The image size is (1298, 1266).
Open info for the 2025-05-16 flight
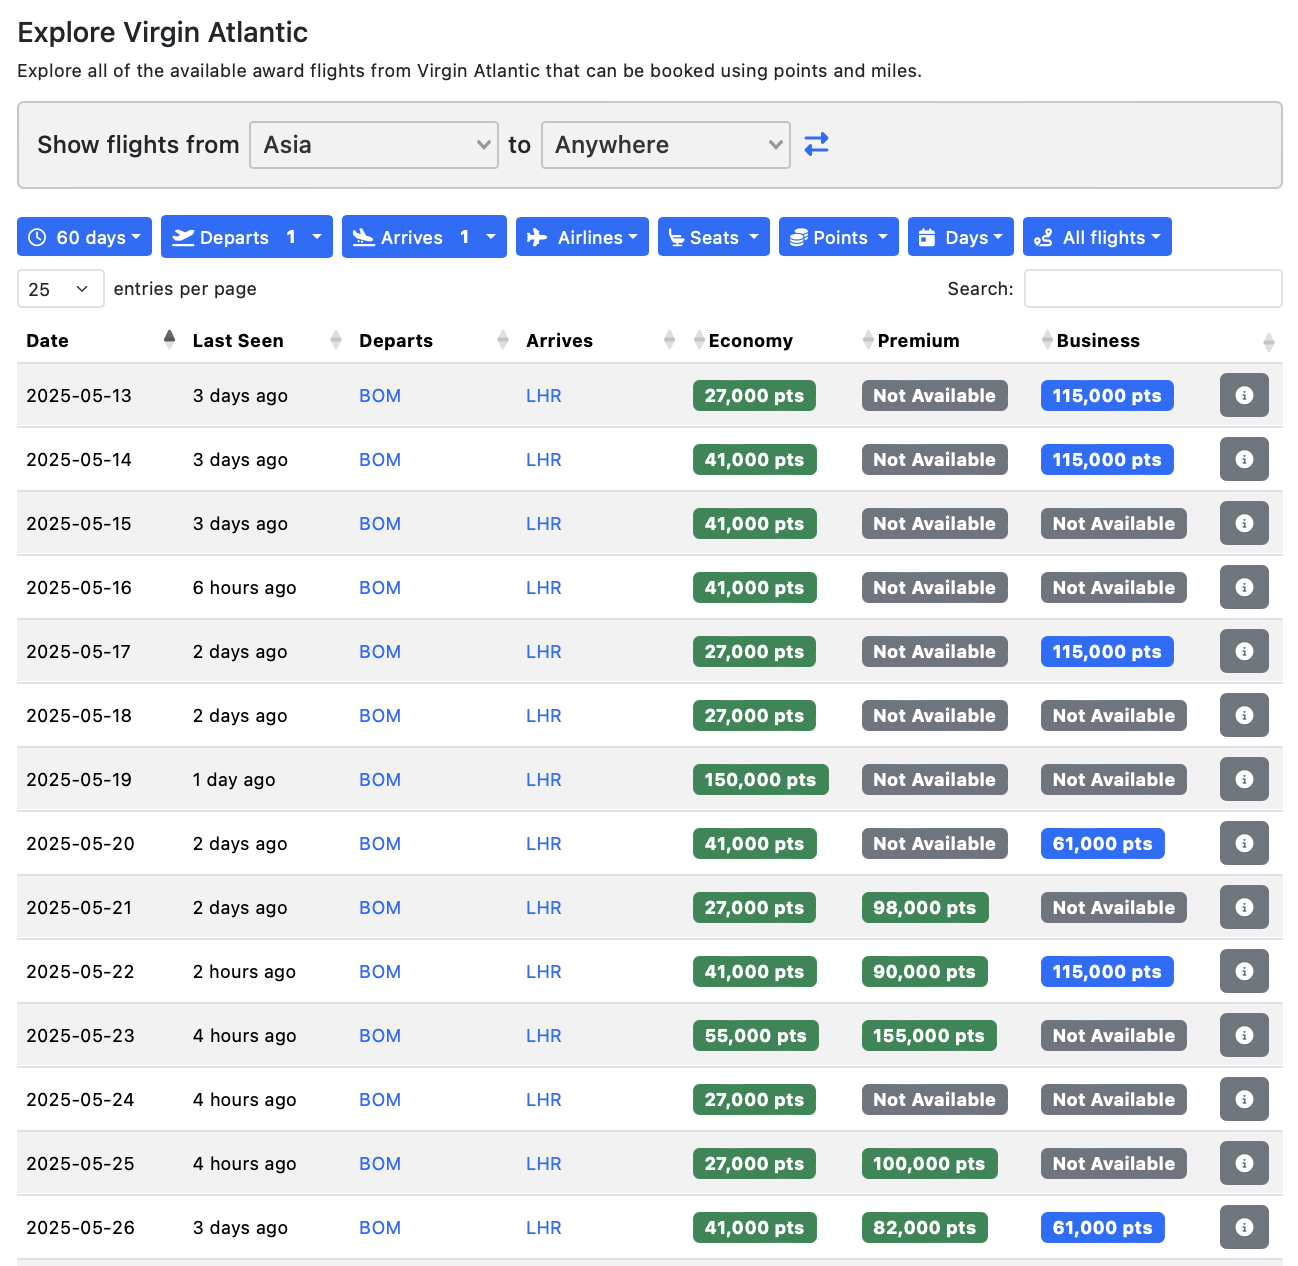tap(1244, 587)
